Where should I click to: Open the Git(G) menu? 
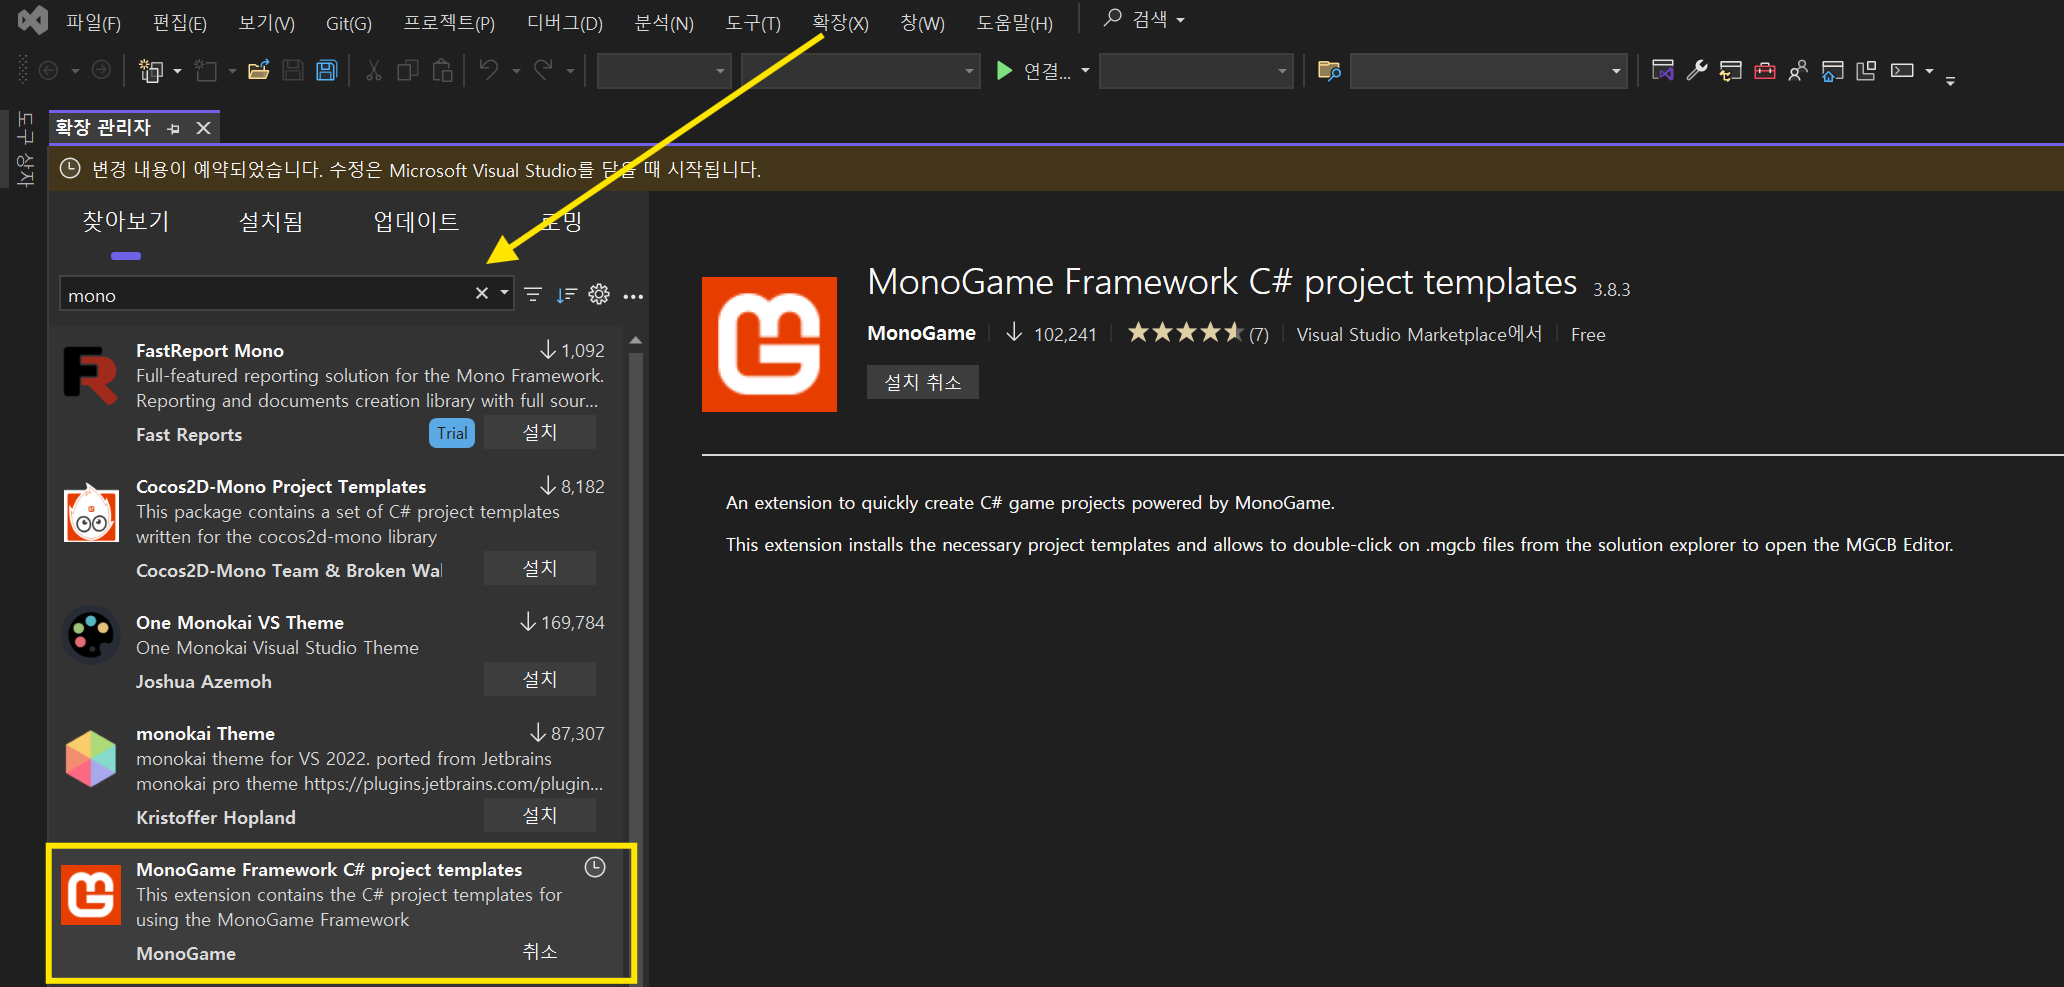coord(349,22)
